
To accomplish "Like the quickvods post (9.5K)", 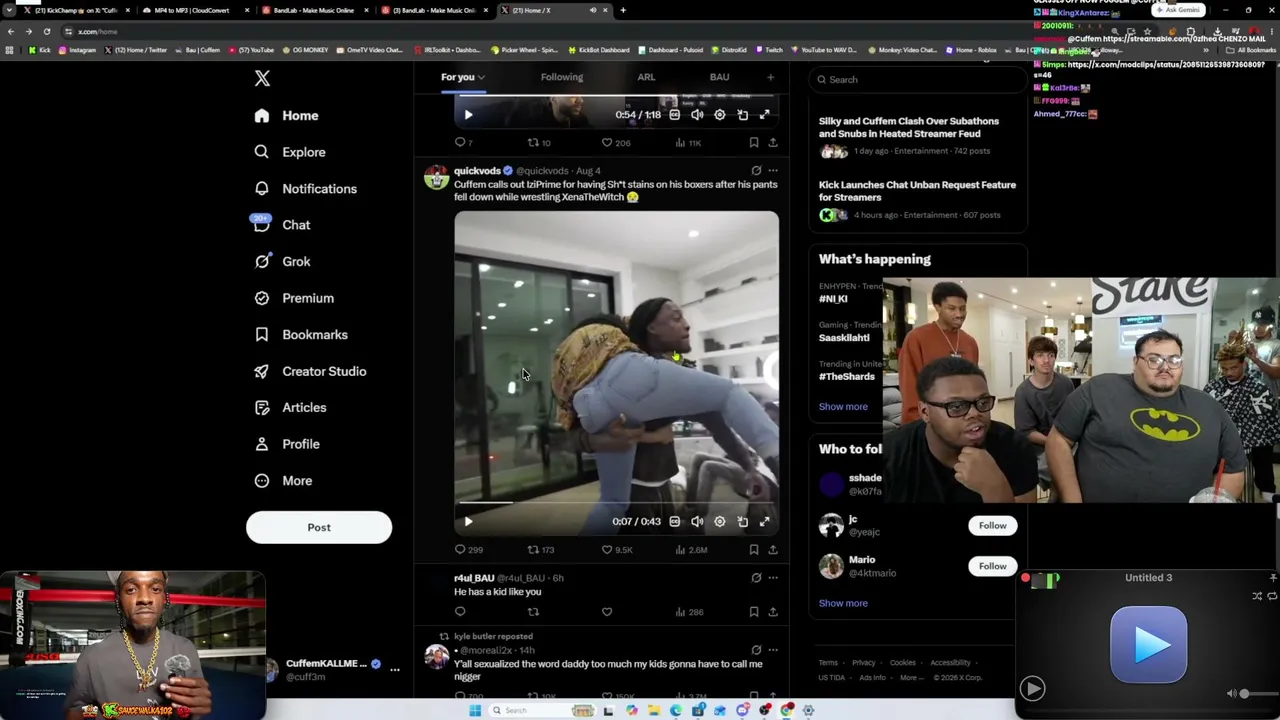I will click(x=616, y=549).
